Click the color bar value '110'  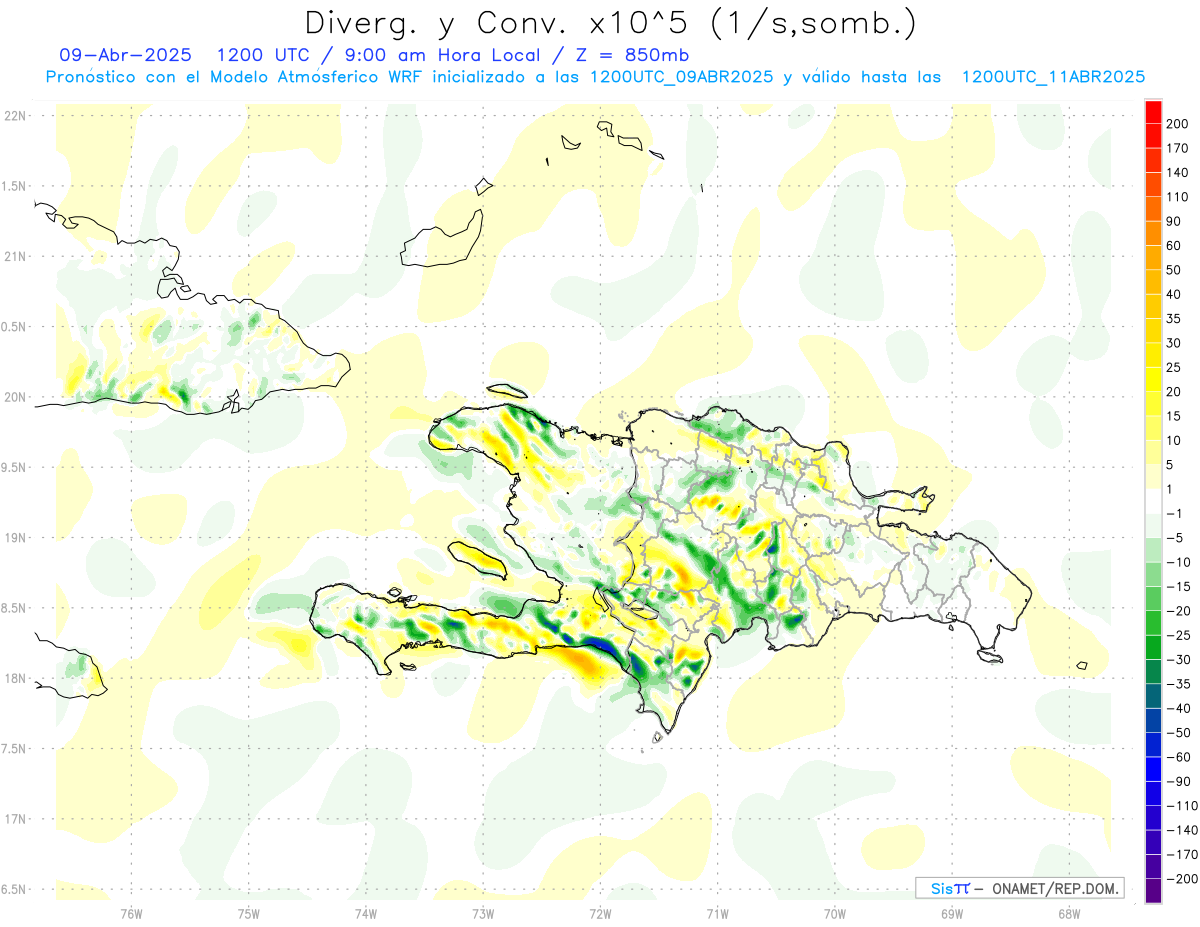(x=1177, y=197)
